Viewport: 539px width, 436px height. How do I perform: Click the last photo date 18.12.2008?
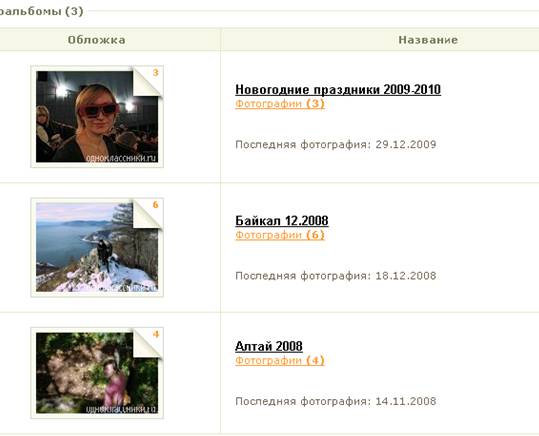tap(406, 276)
